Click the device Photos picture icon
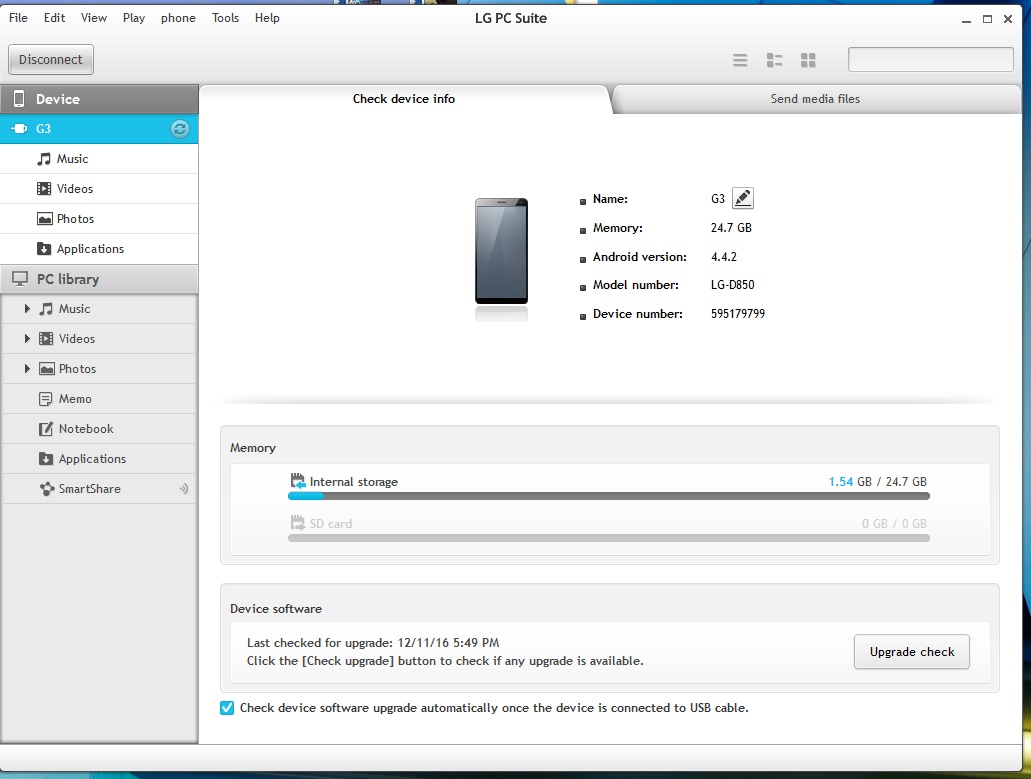The width and height of the screenshot is (1031, 779). (45, 219)
